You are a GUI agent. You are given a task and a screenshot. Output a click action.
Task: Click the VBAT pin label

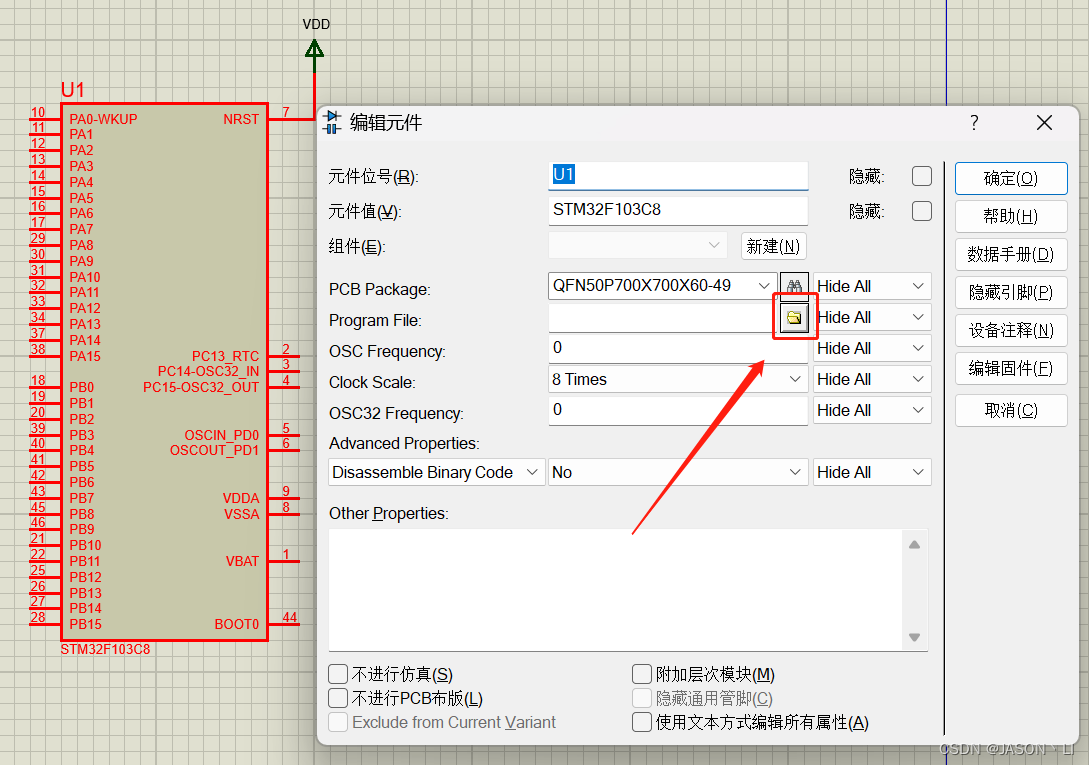[242, 561]
